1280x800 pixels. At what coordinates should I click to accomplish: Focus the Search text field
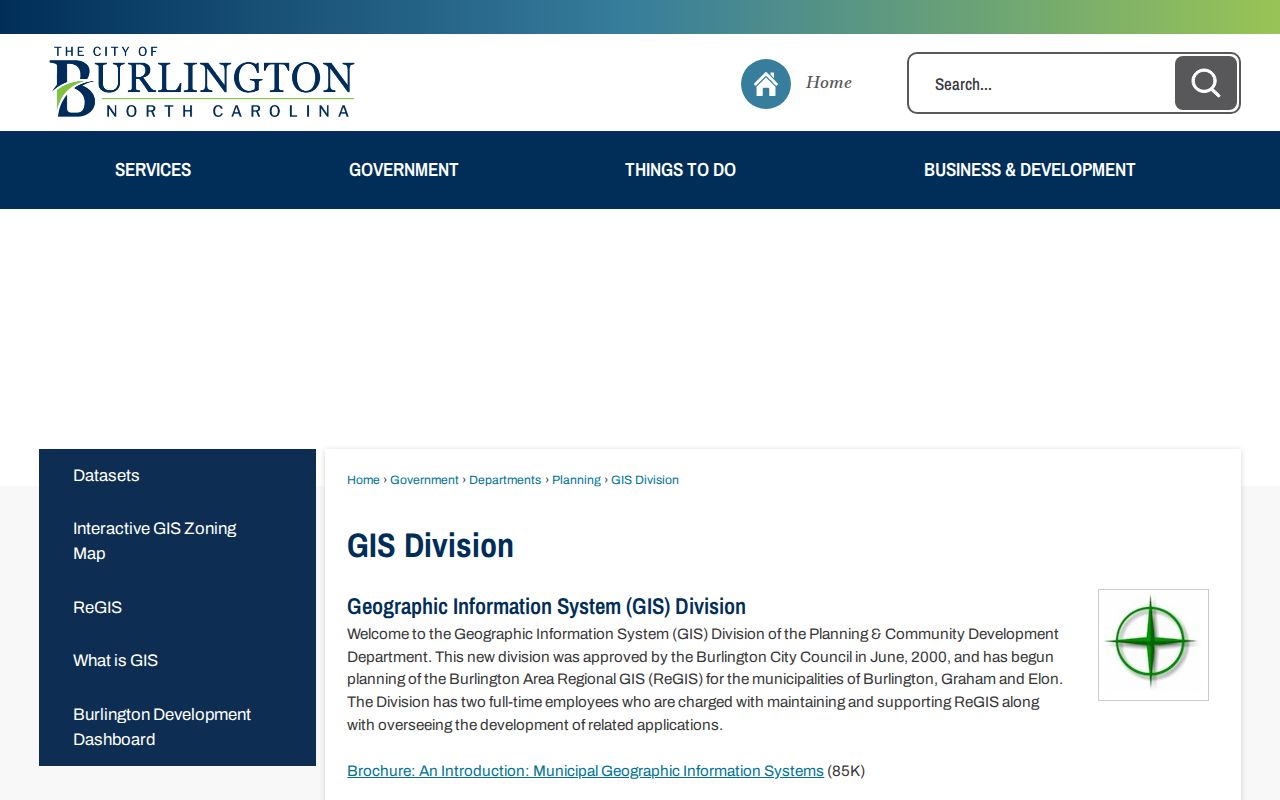pyautogui.click(x=1042, y=83)
